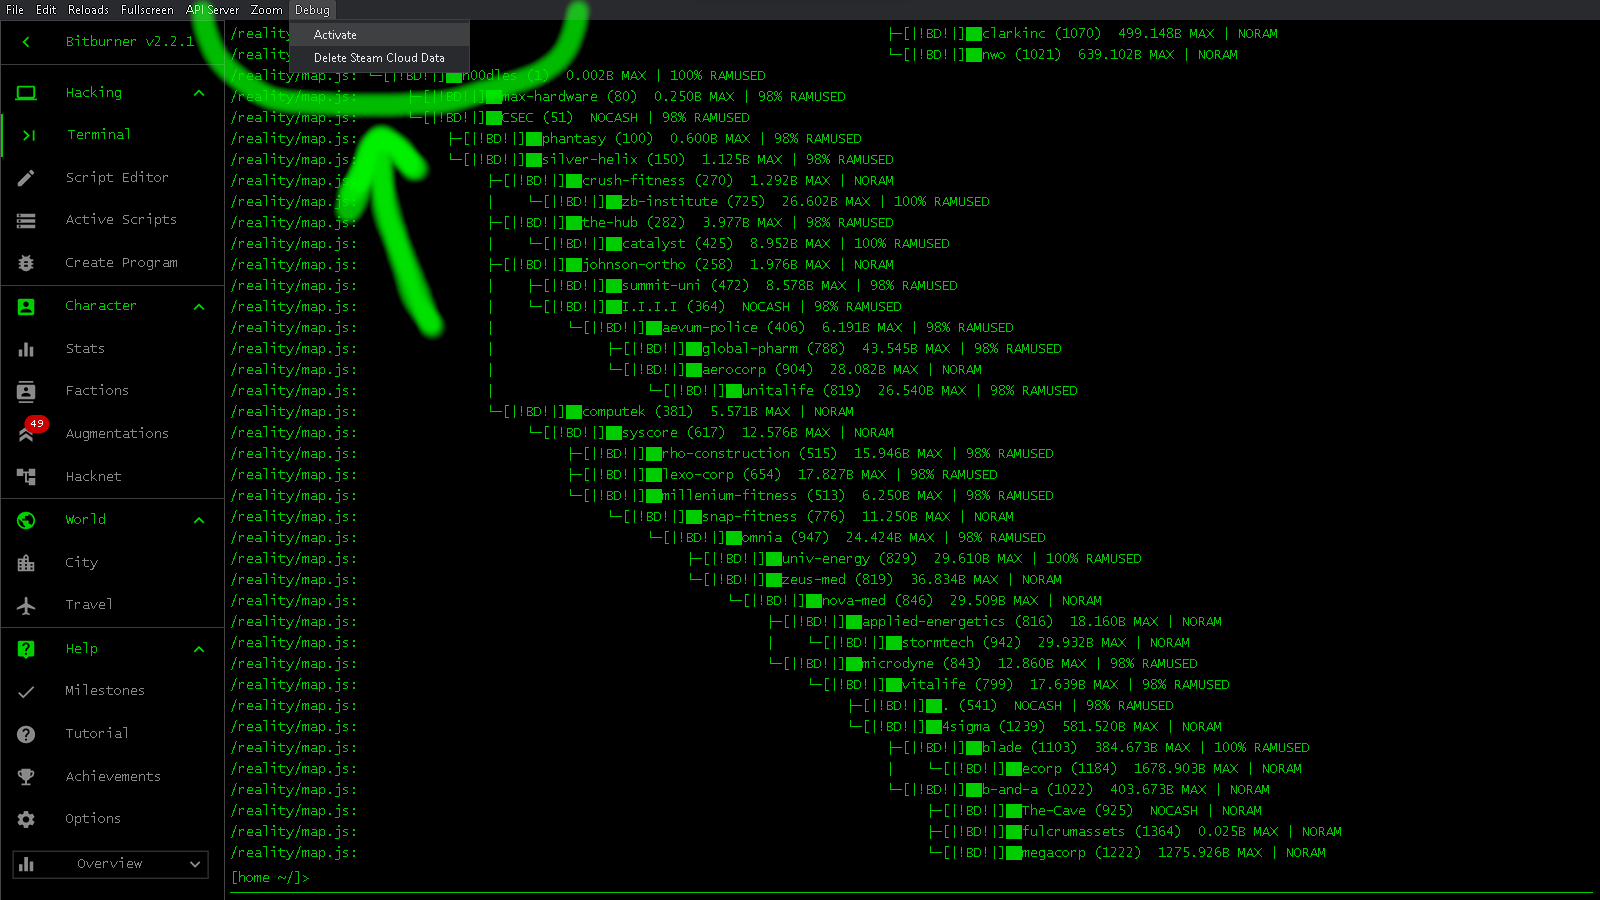Open the Overview dropdown arrow
The height and width of the screenshot is (900, 1600).
click(195, 864)
